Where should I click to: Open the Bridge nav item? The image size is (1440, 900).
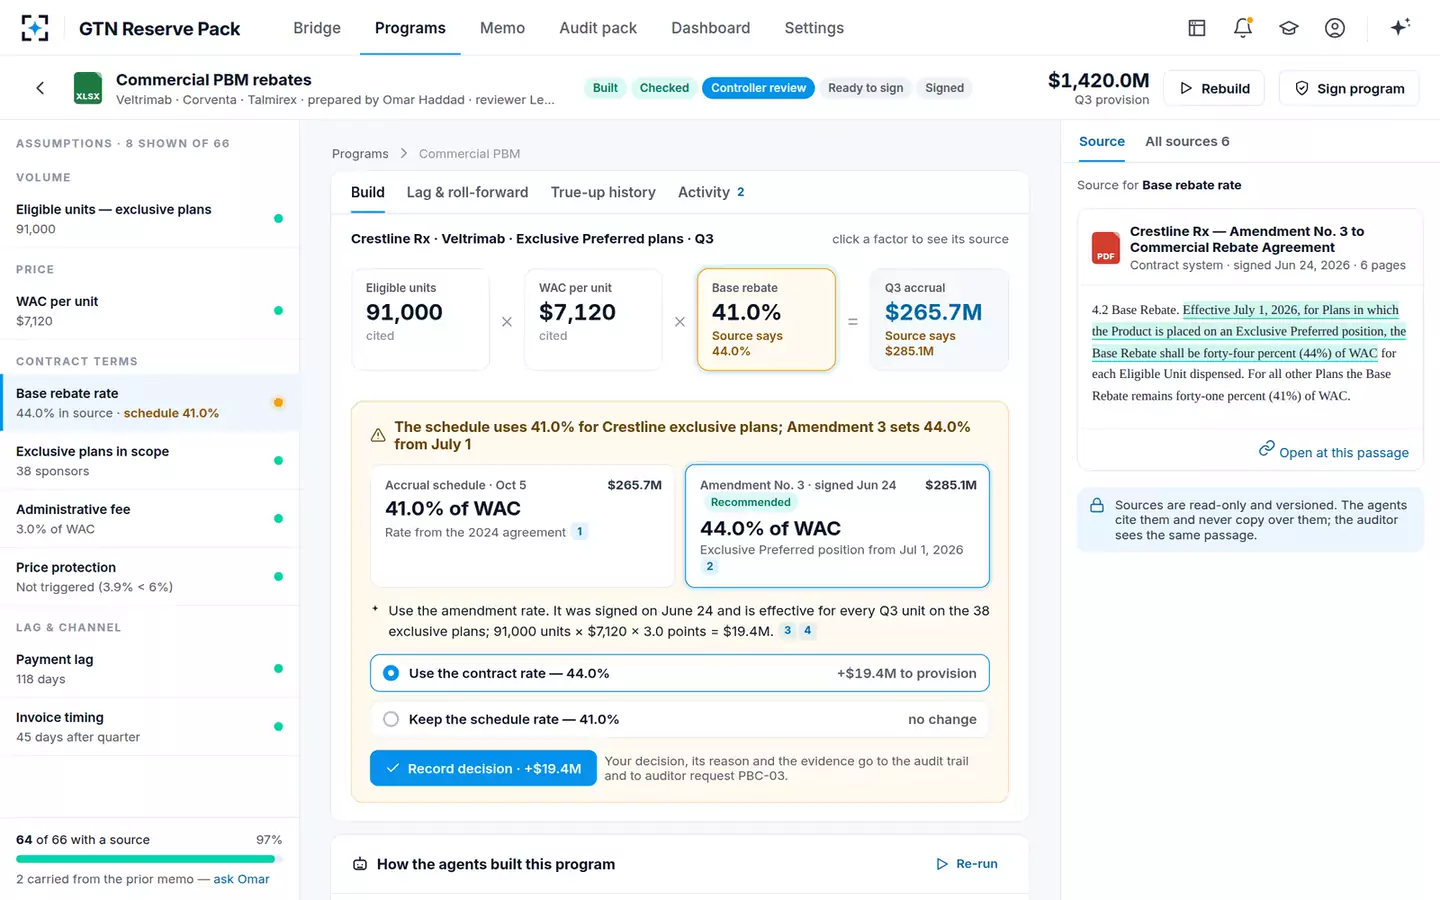pos(317,28)
